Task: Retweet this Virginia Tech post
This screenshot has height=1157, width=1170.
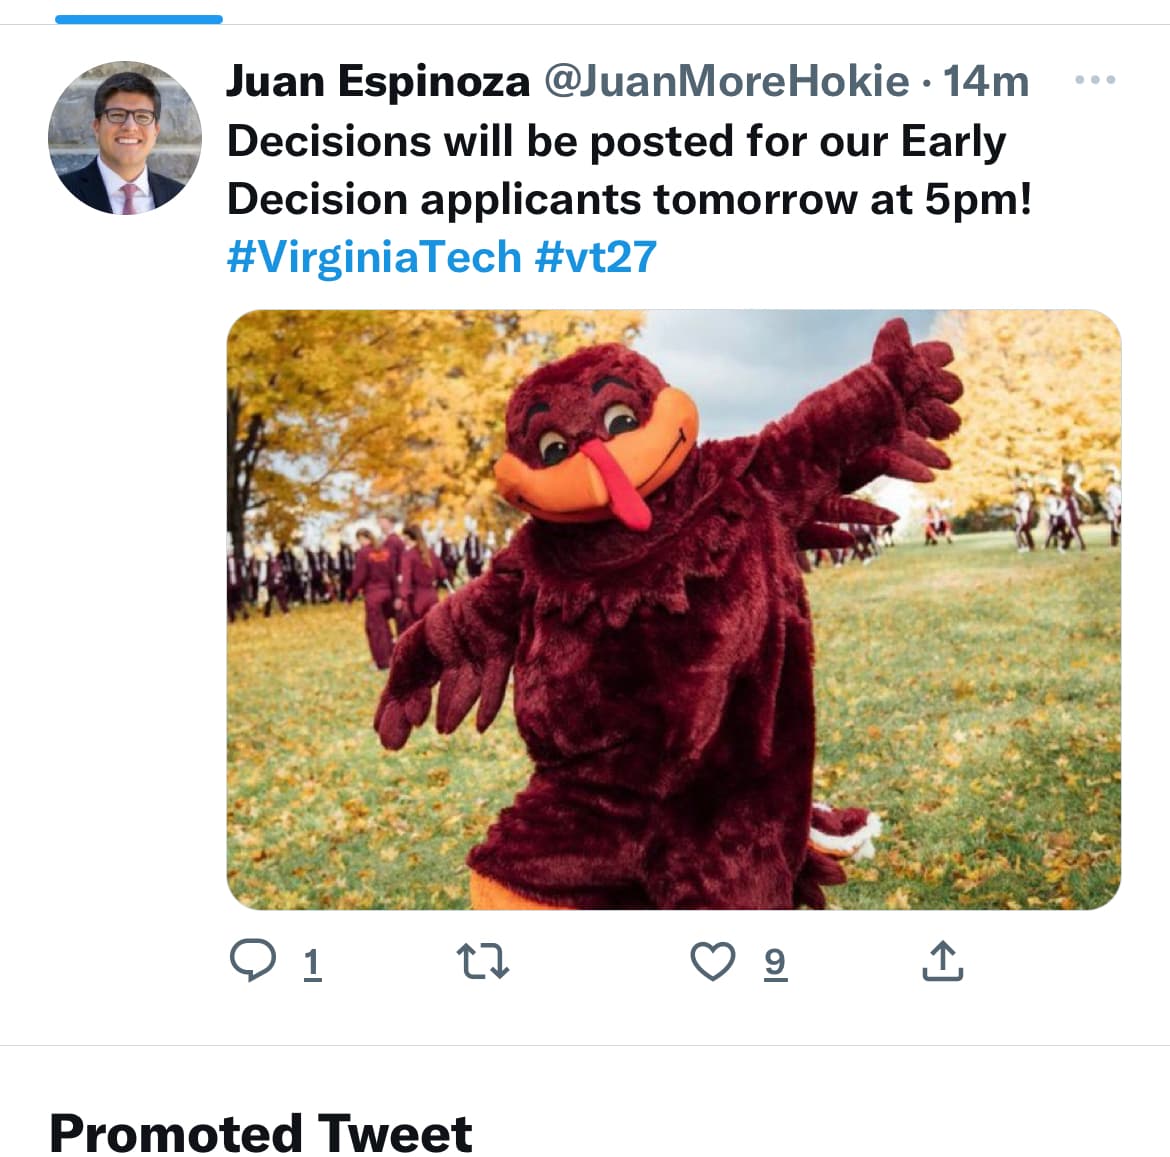Action: (483, 961)
